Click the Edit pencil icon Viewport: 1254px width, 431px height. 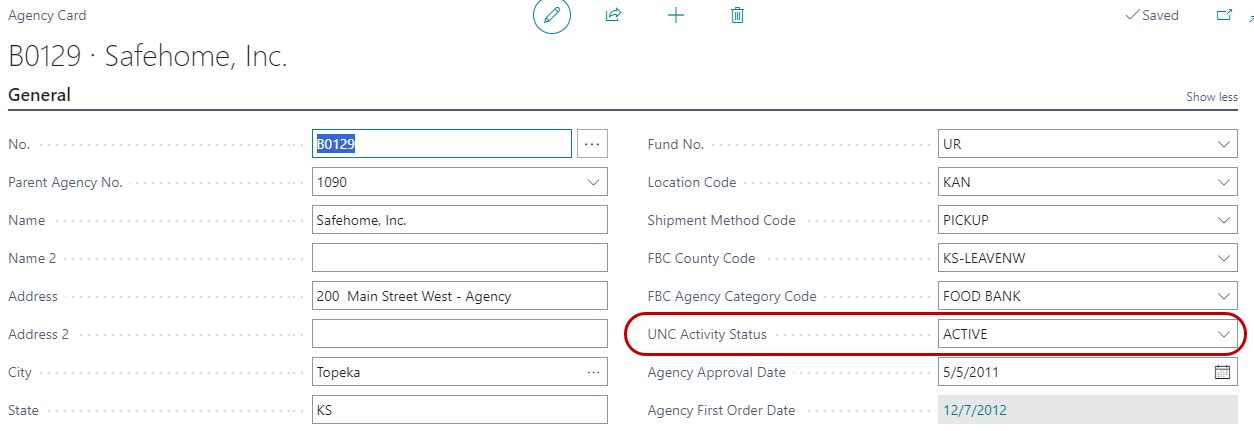coord(551,16)
